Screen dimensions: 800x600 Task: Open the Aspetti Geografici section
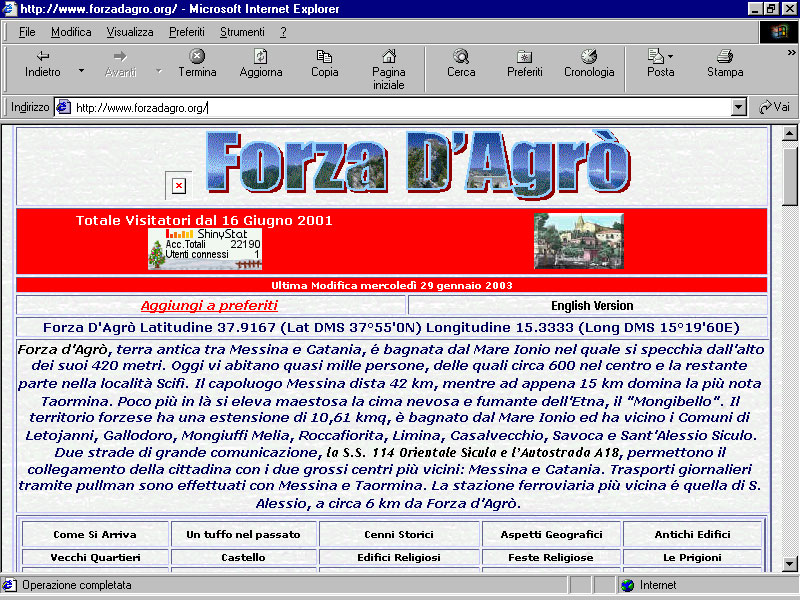[x=551, y=534]
